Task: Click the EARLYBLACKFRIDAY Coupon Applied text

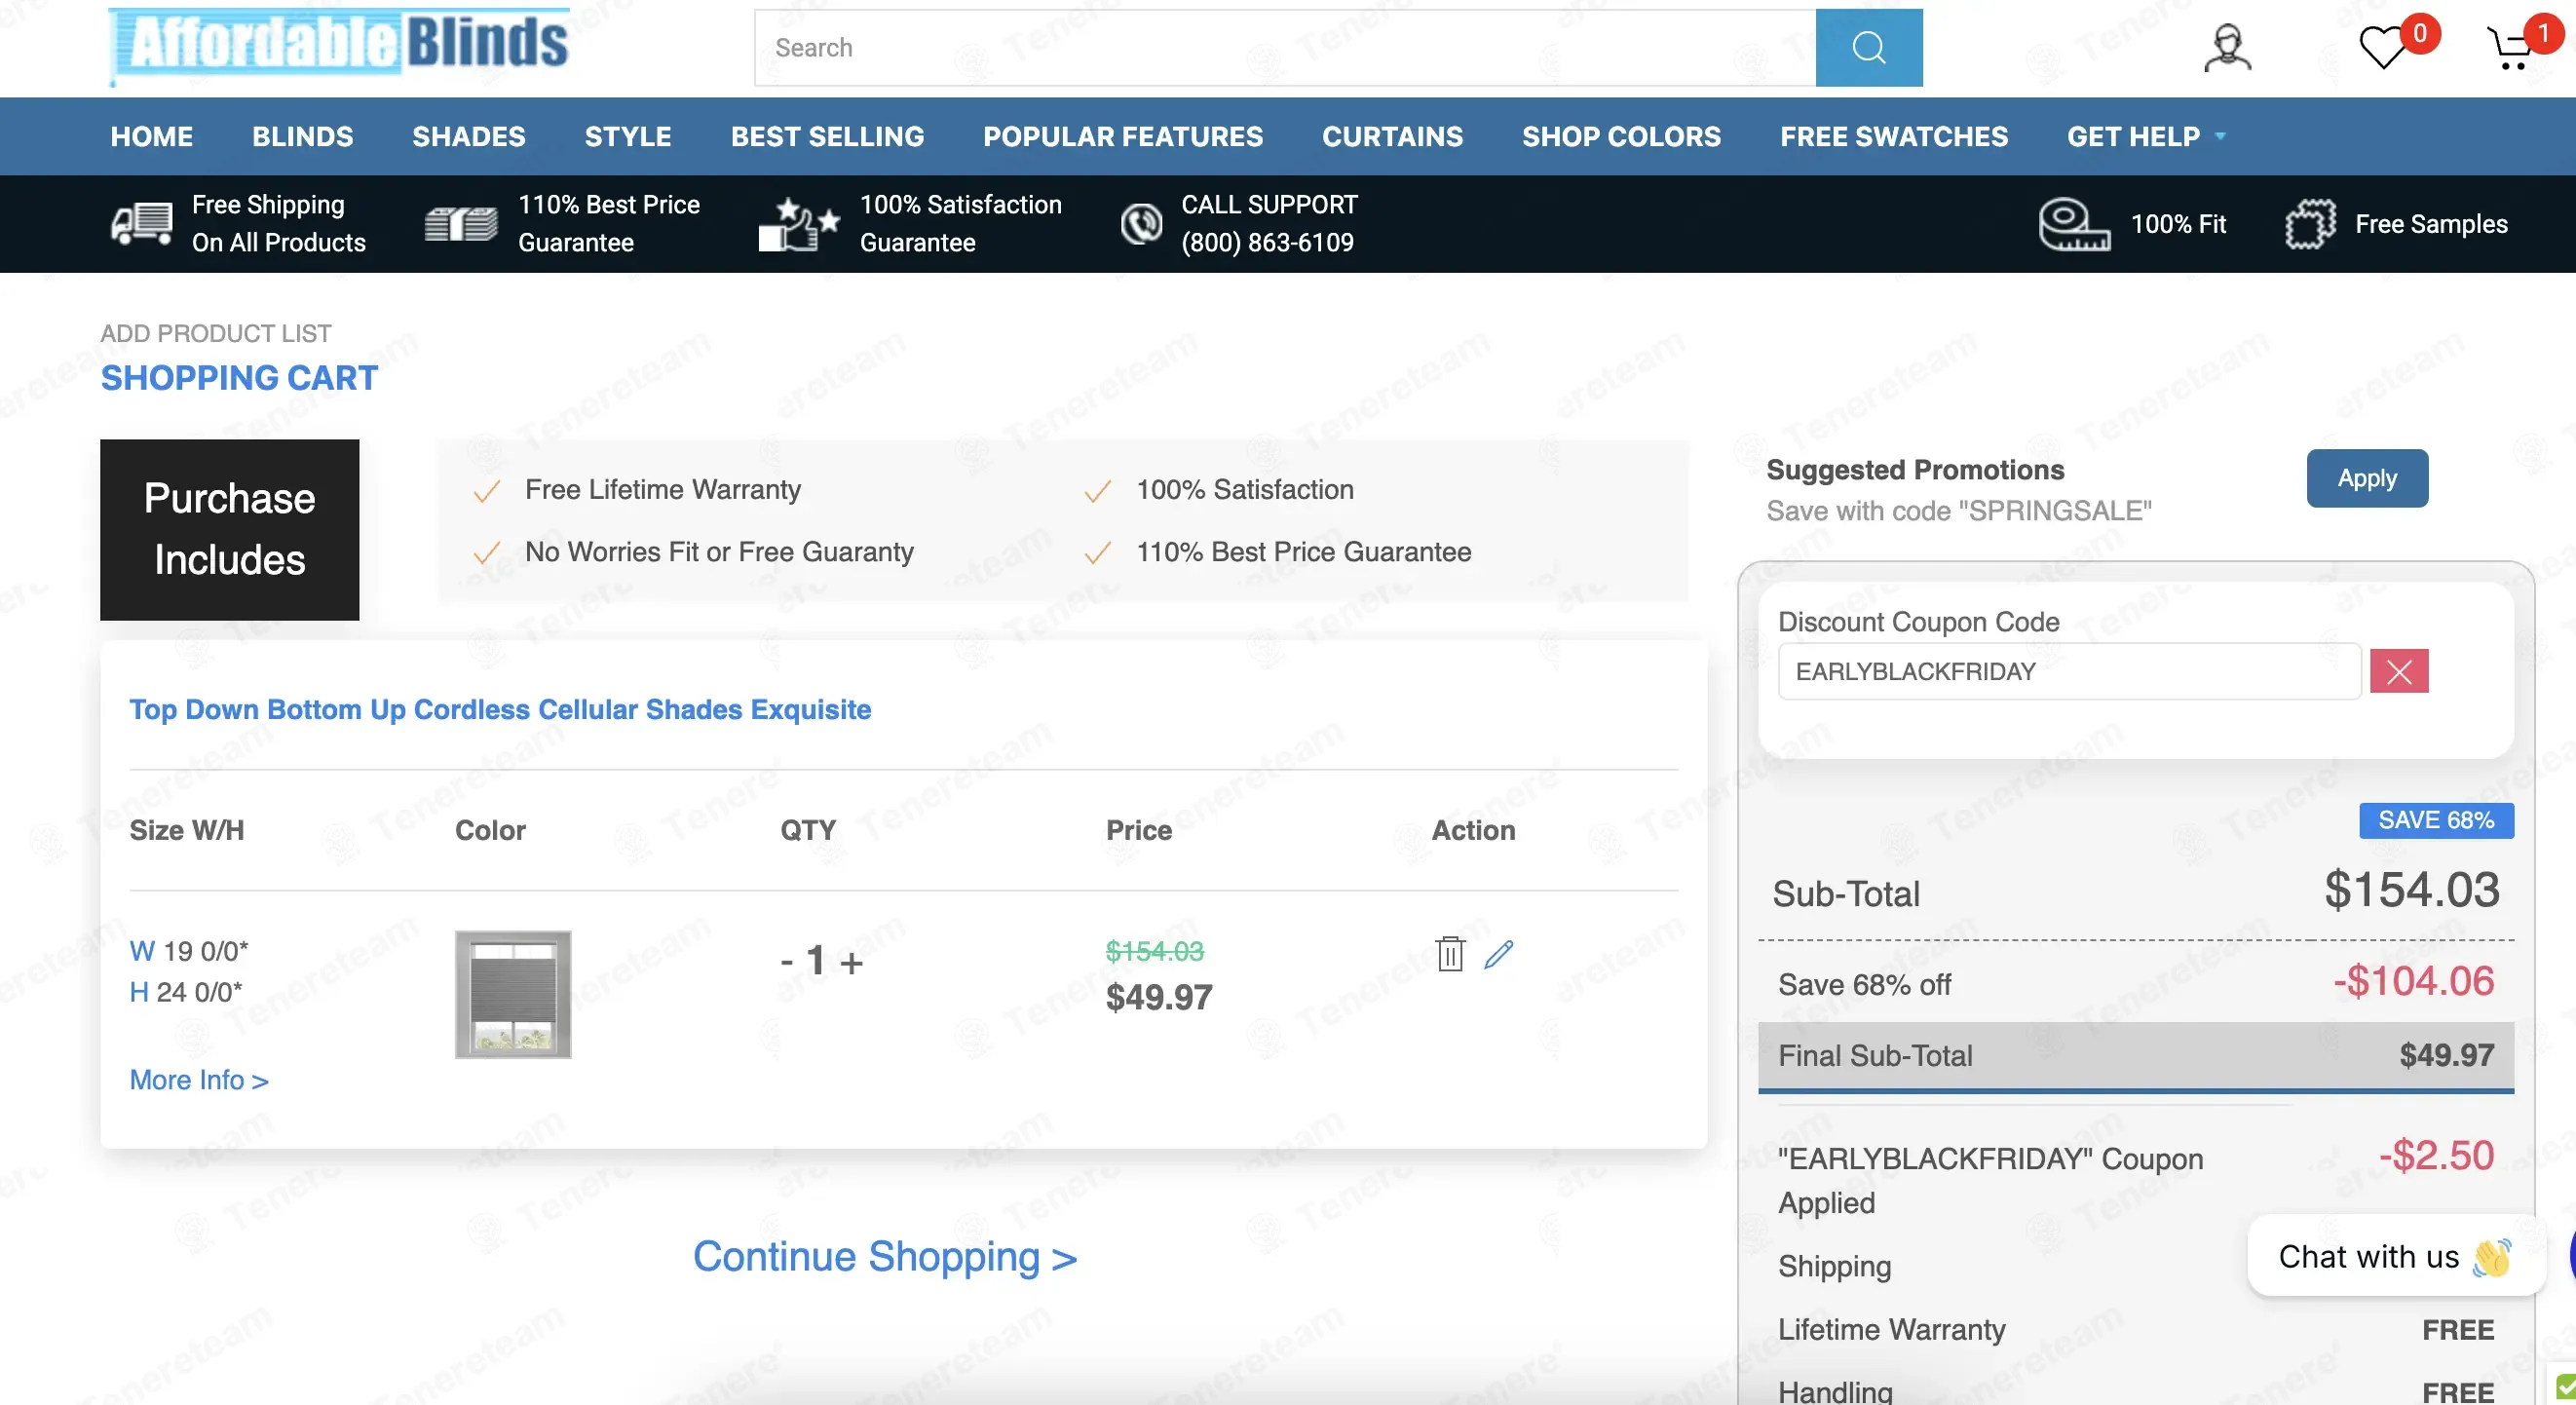Action: click(x=1990, y=1180)
